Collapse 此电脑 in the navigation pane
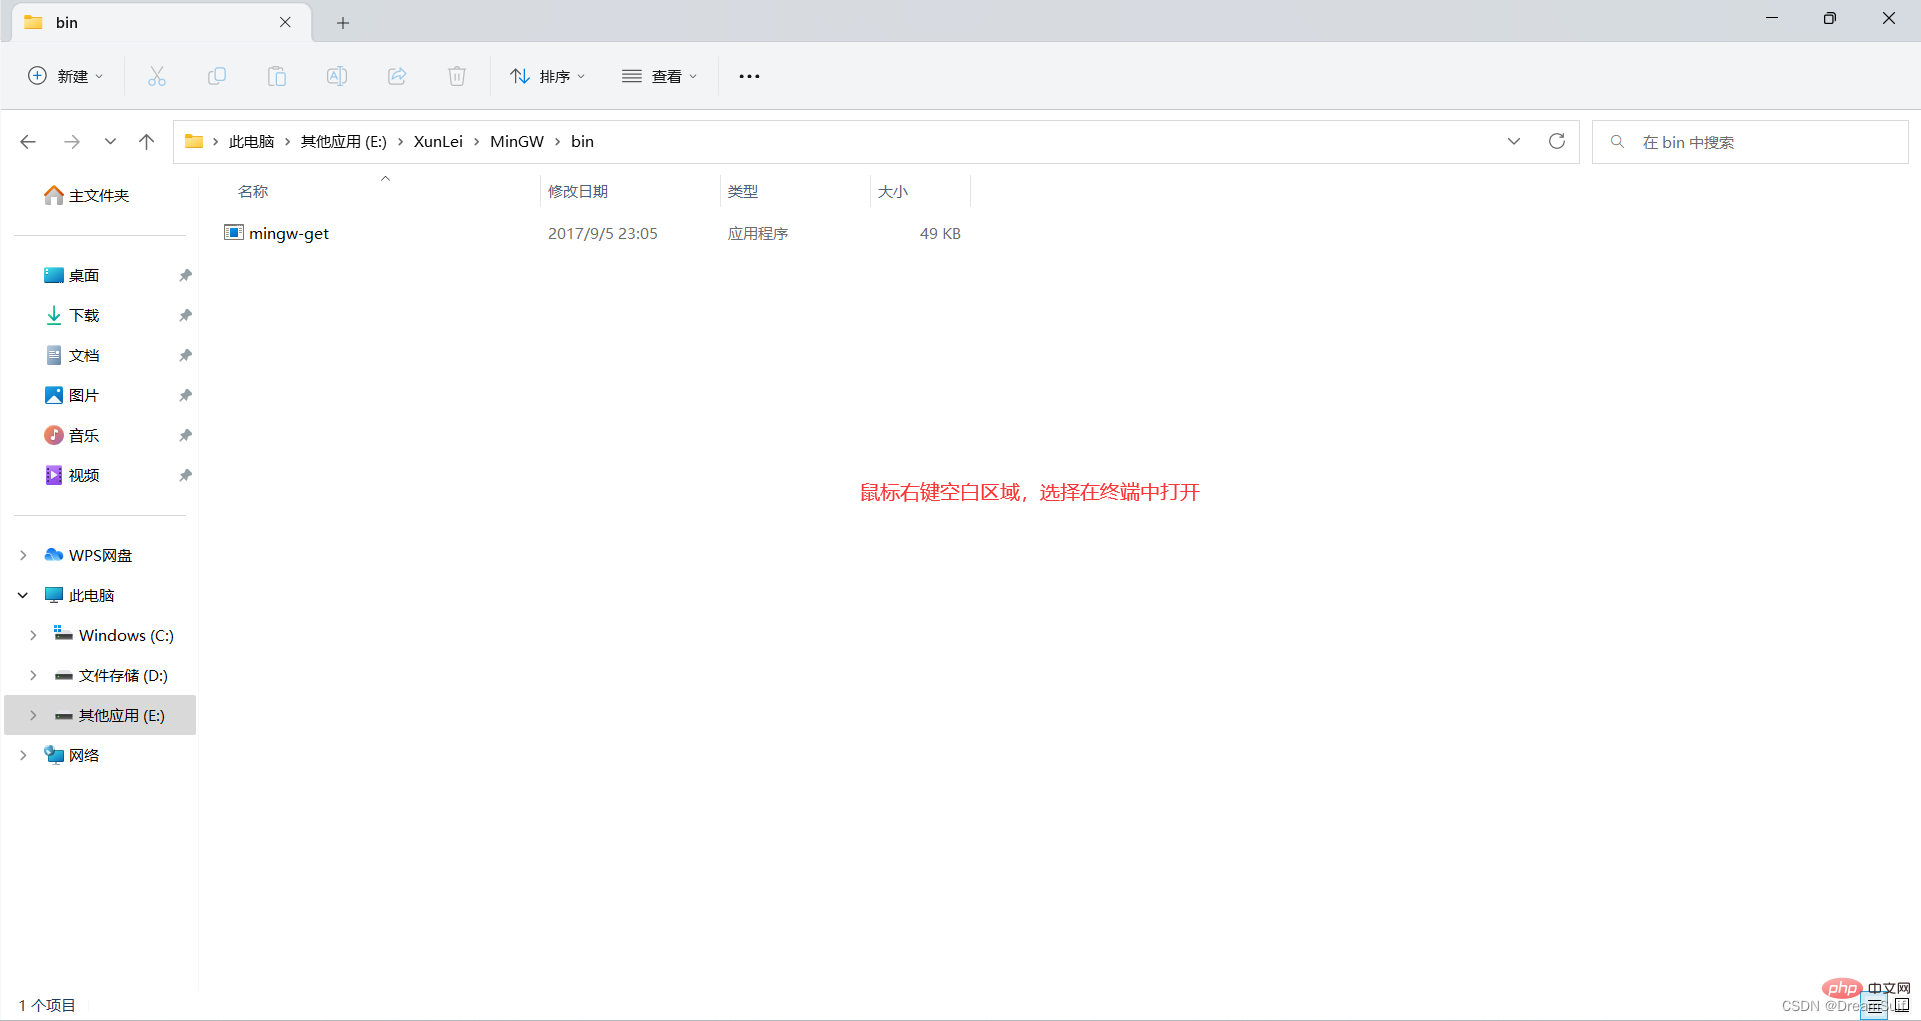Screen dimensions: 1921x1021 (22, 595)
